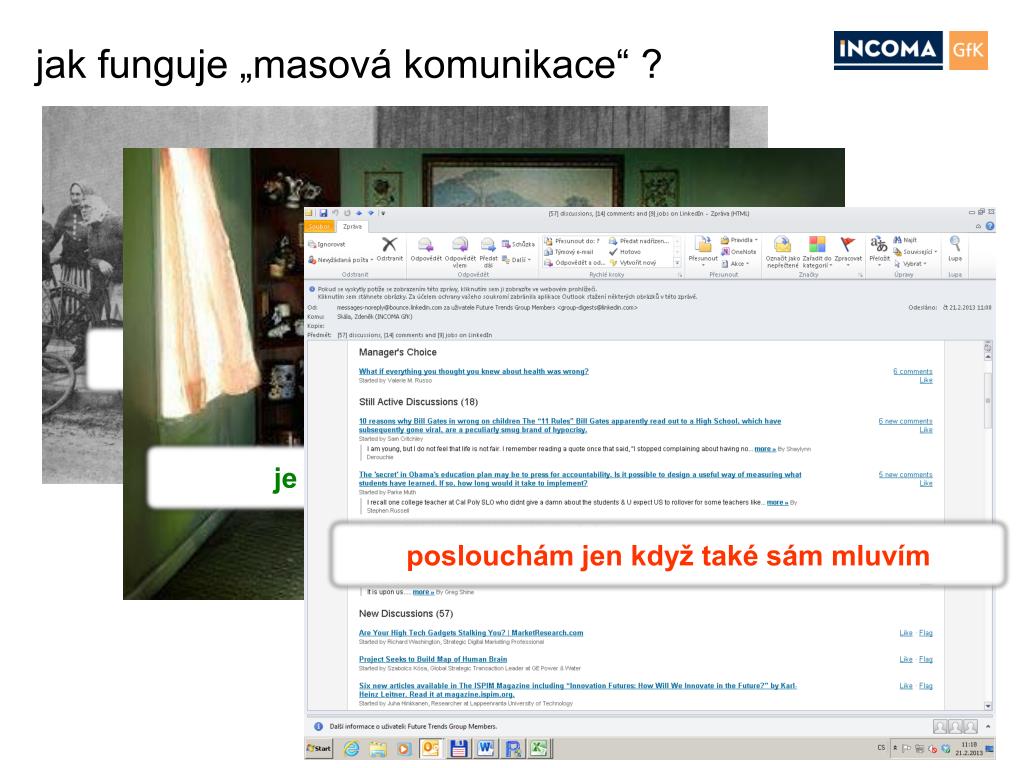The width and height of the screenshot is (1024, 768).
Task: Open 'Are Your High Tech Gadgets Stalking You?' link
Action: pyautogui.click(x=471, y=633)
